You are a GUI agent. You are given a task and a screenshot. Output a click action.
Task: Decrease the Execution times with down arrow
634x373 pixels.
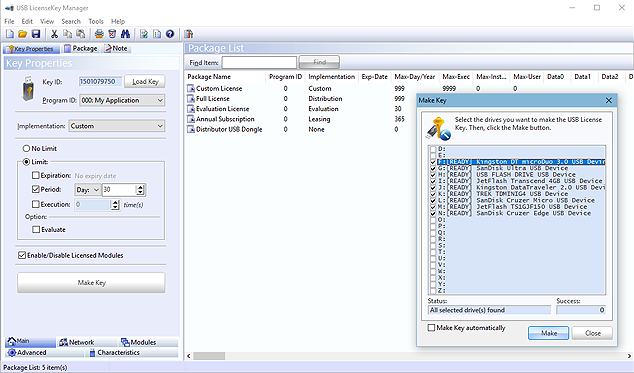tap(115, 207)
